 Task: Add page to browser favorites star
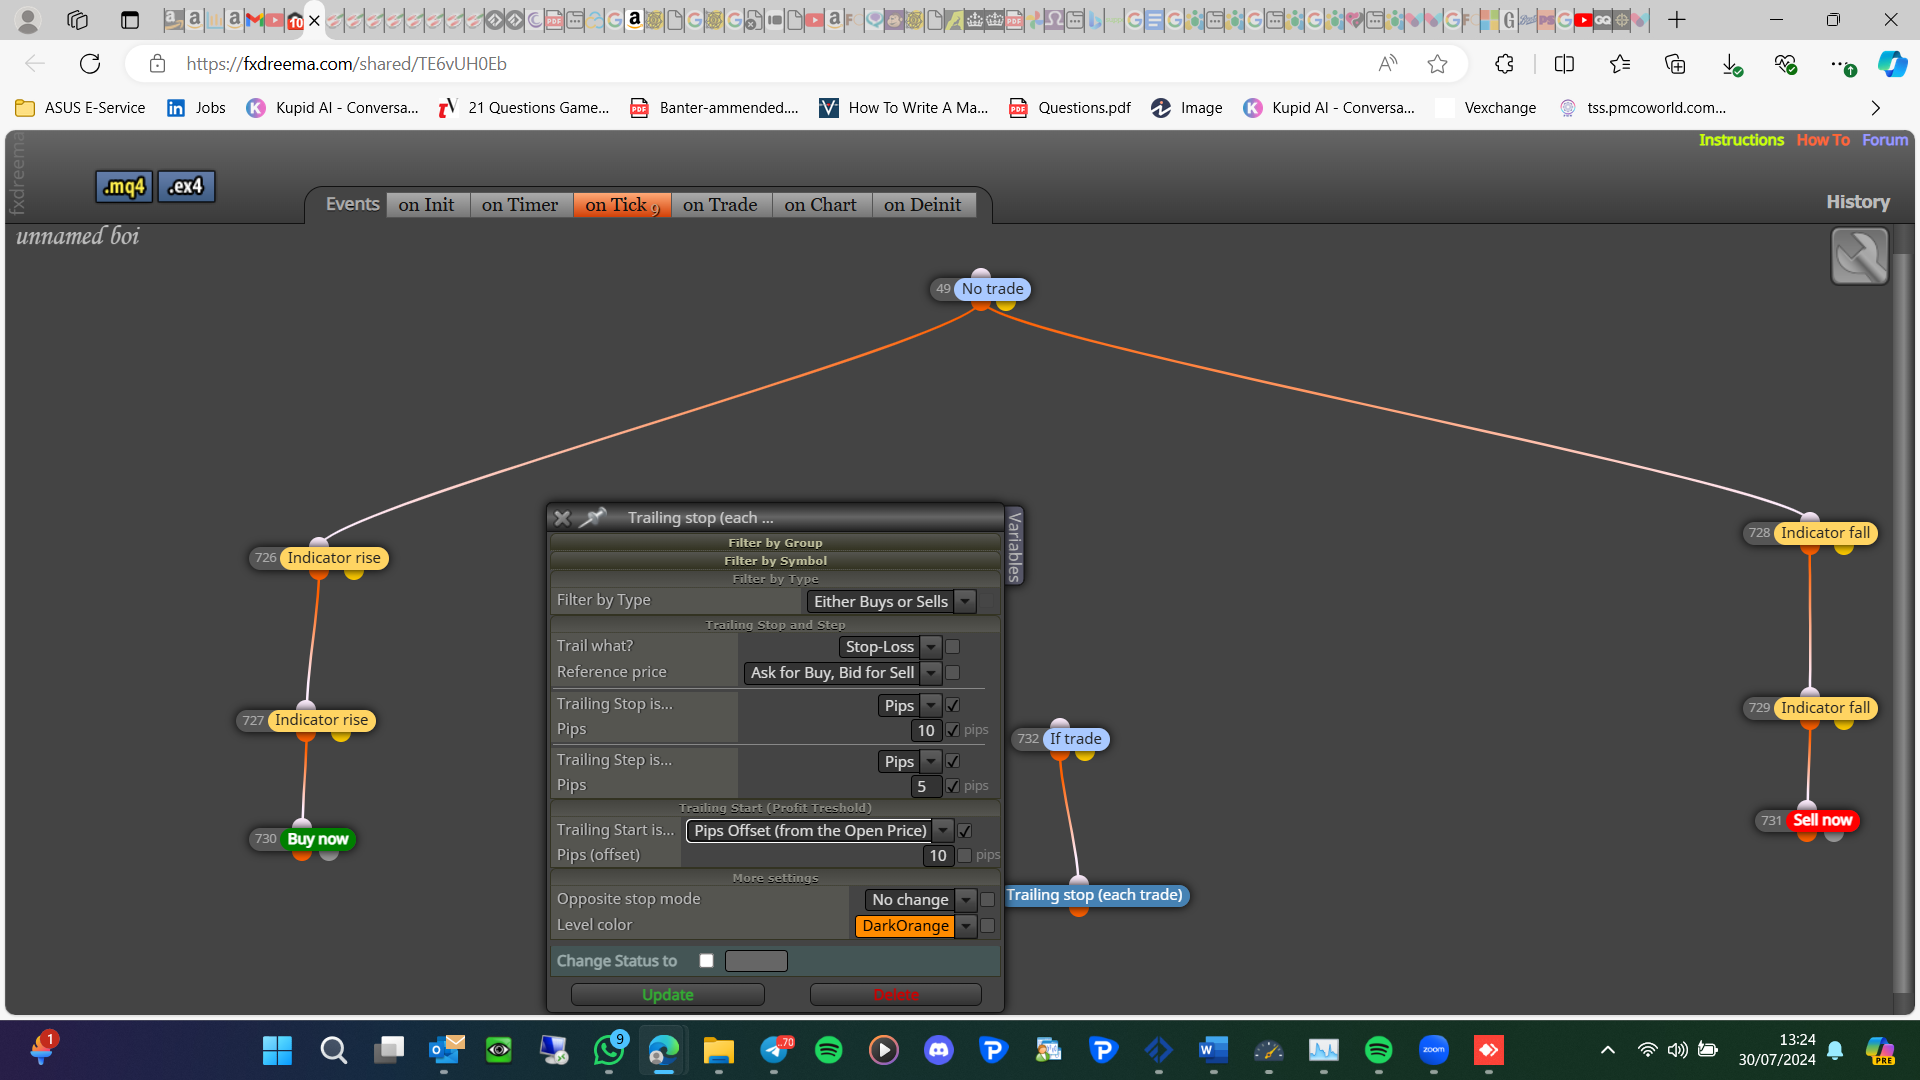click(x=1437, y=64)
